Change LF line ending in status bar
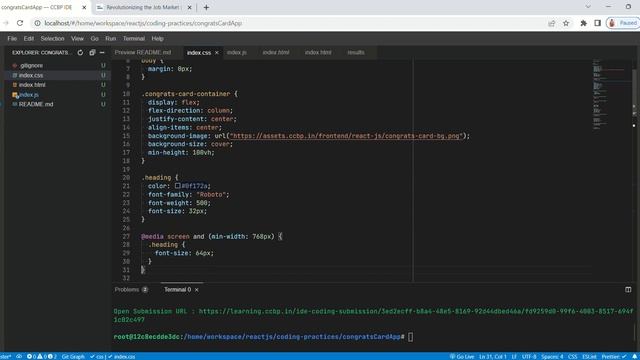This screenshot has width=640, height=360. tap(514, 356)
